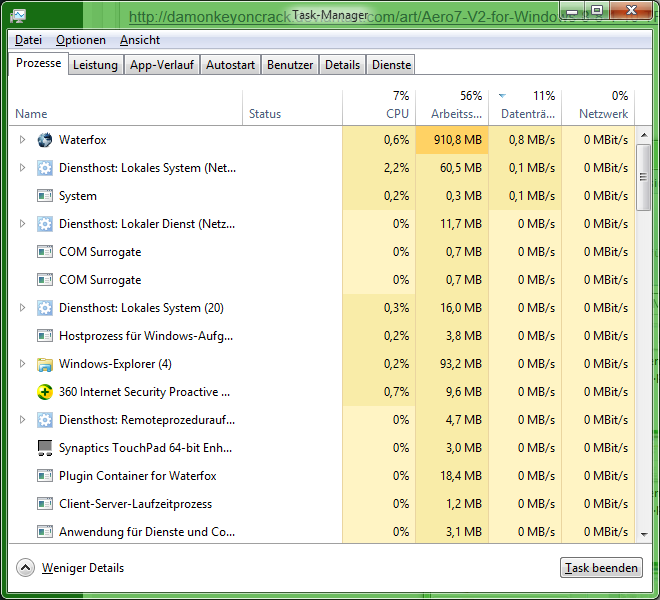Switch to the Benutzer tab
Image resolution: width=660 pixels, height=600 pixels.
click(x=290, y=65)
